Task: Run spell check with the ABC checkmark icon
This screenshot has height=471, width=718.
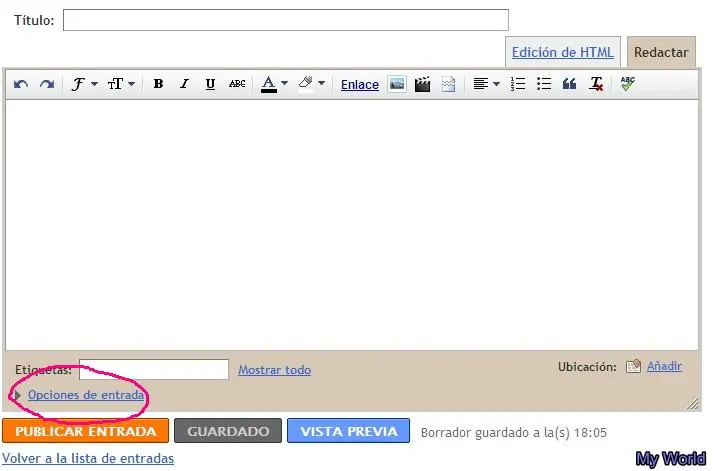Action: [628, 84]
